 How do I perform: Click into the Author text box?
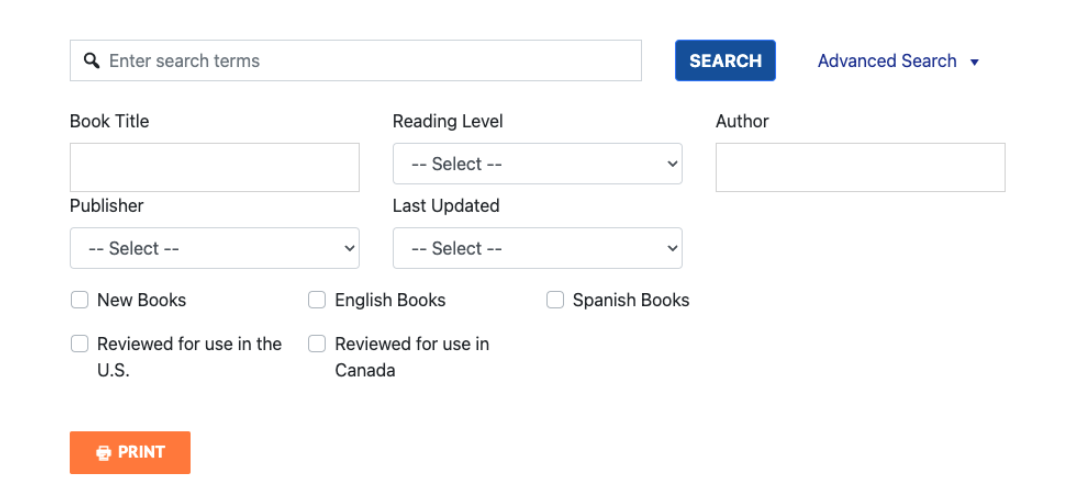click(x=860, y=167)
